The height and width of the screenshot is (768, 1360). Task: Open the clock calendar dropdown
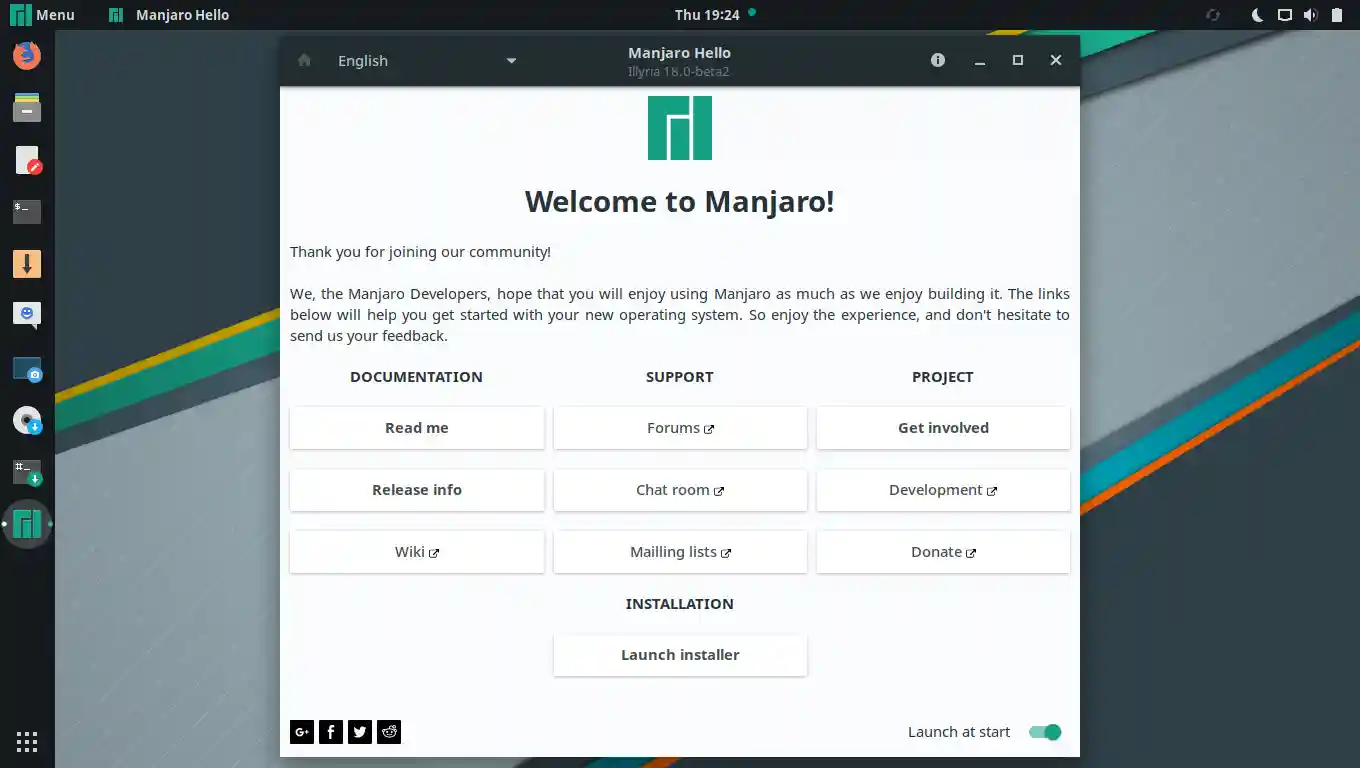707,15
